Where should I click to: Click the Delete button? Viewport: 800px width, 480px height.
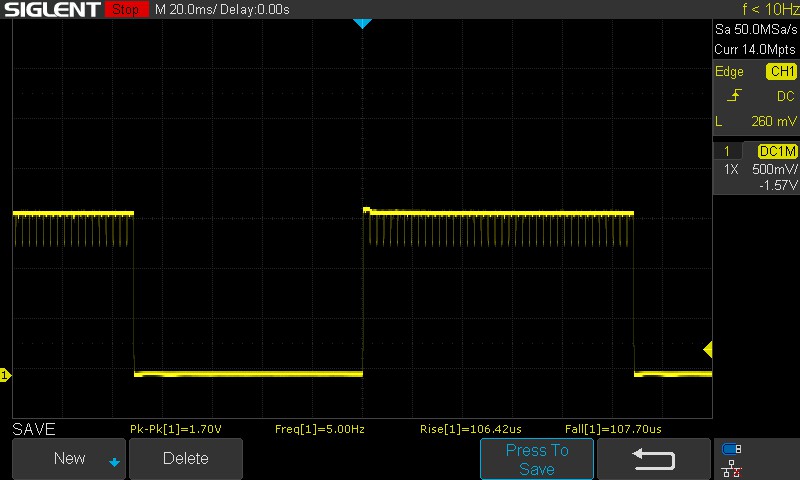tap(186, 459)
